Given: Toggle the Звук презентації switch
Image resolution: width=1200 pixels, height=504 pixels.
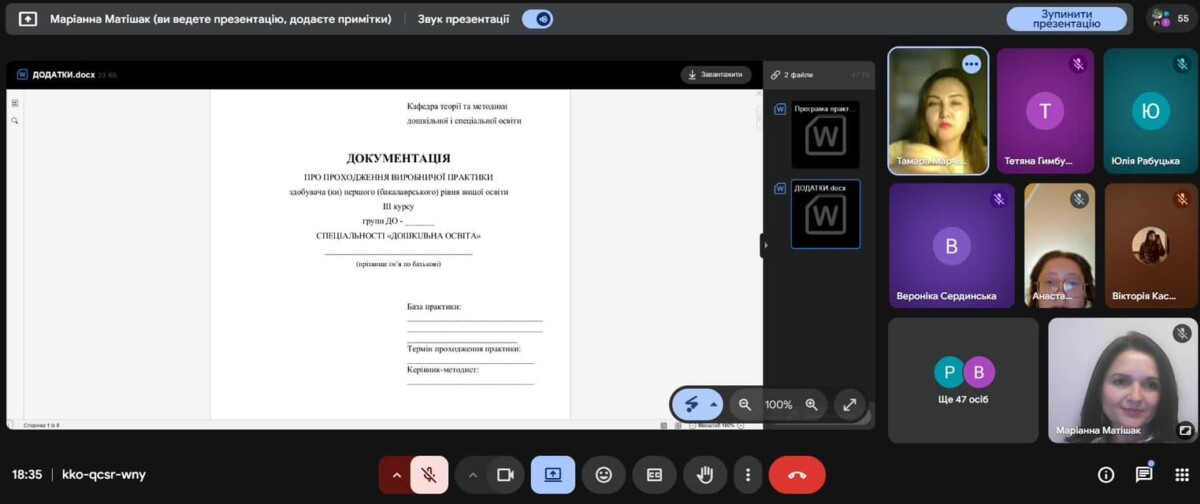Looking at the screenshot, I should (538, 19).
